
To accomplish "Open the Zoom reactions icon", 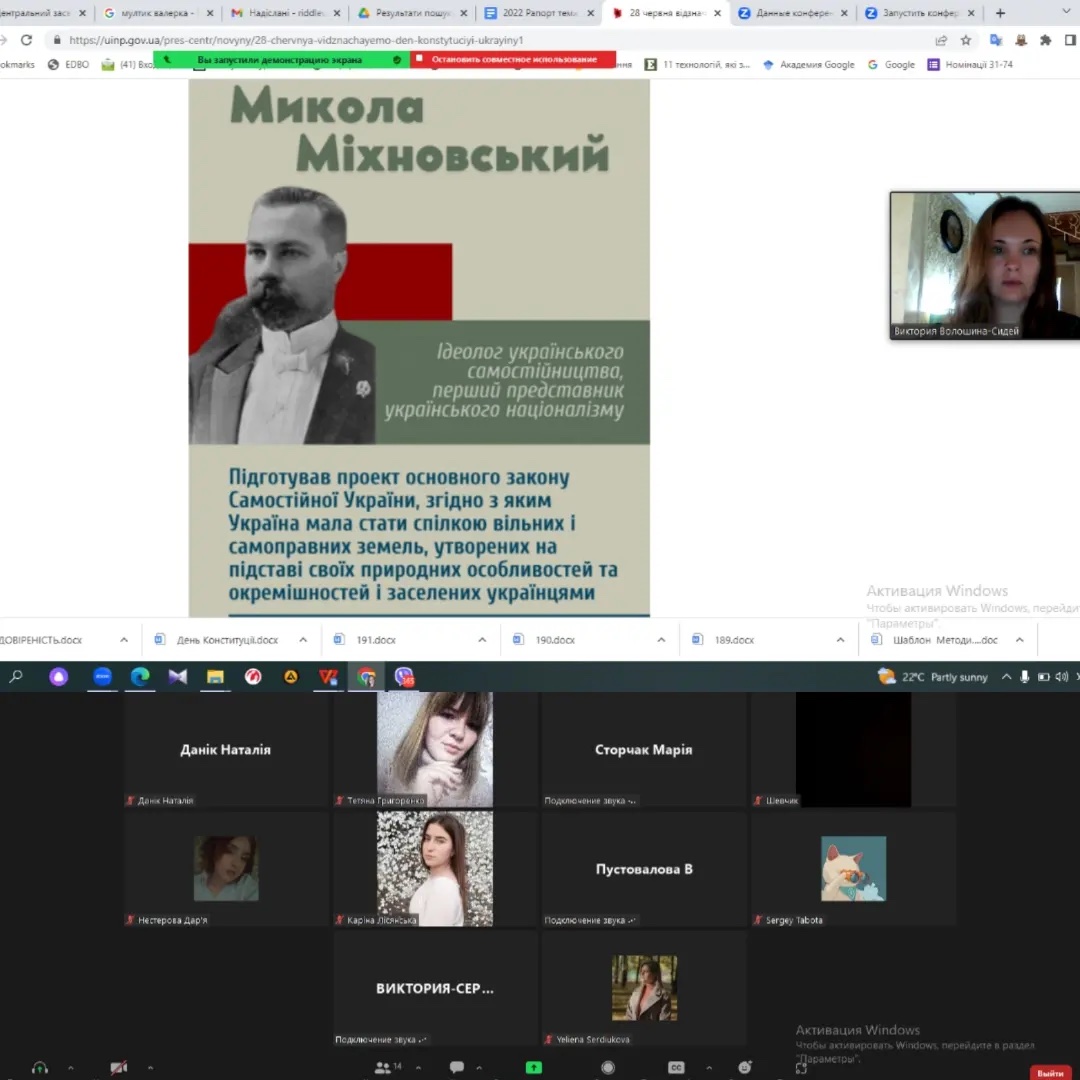I will click(x=744, y=1067).
